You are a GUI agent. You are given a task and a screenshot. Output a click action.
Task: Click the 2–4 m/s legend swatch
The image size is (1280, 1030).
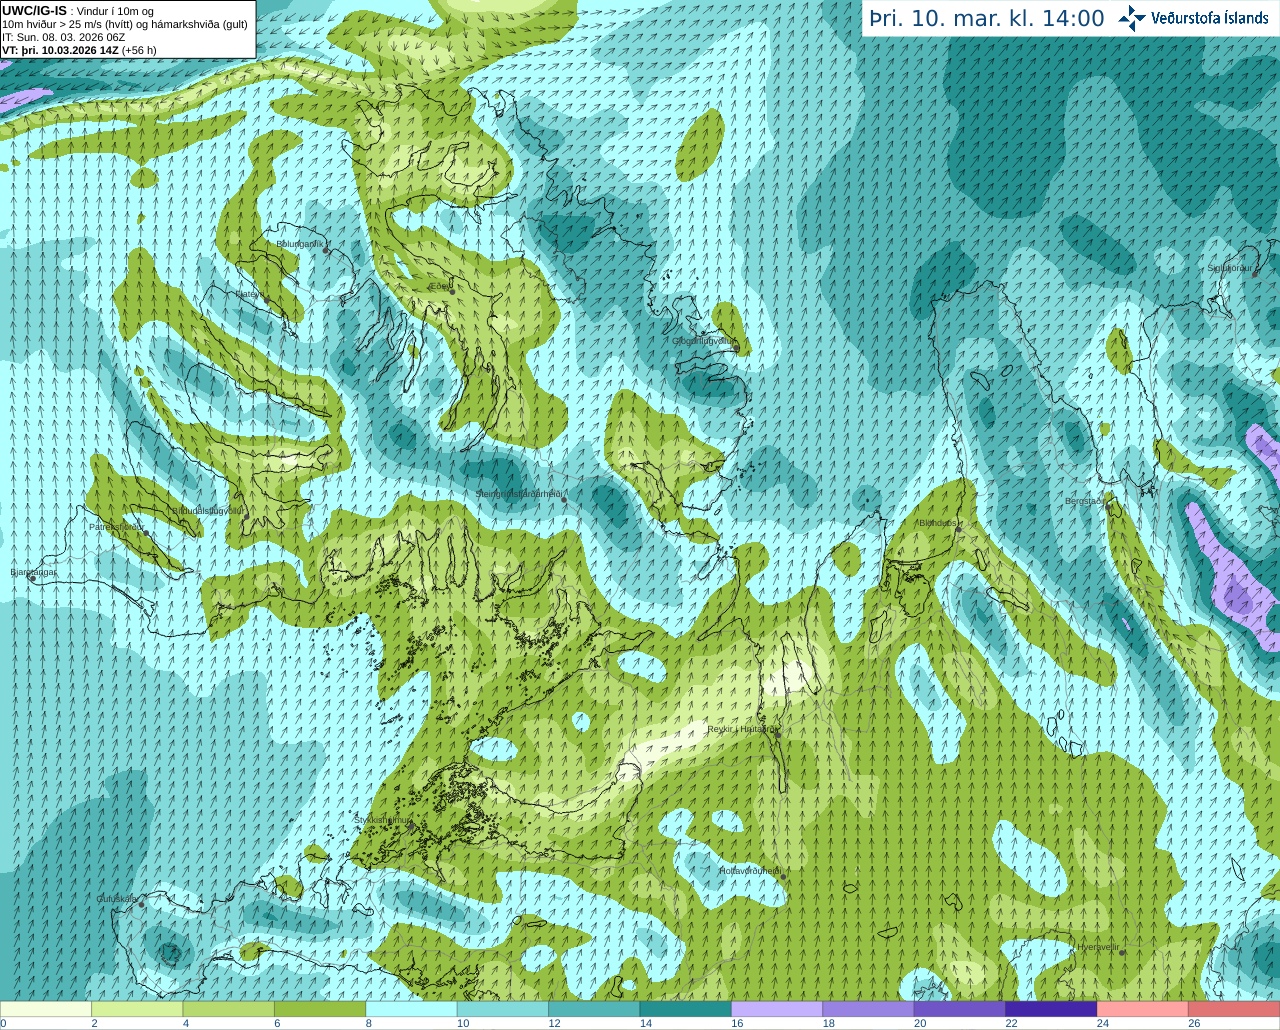click(137, 1009)
